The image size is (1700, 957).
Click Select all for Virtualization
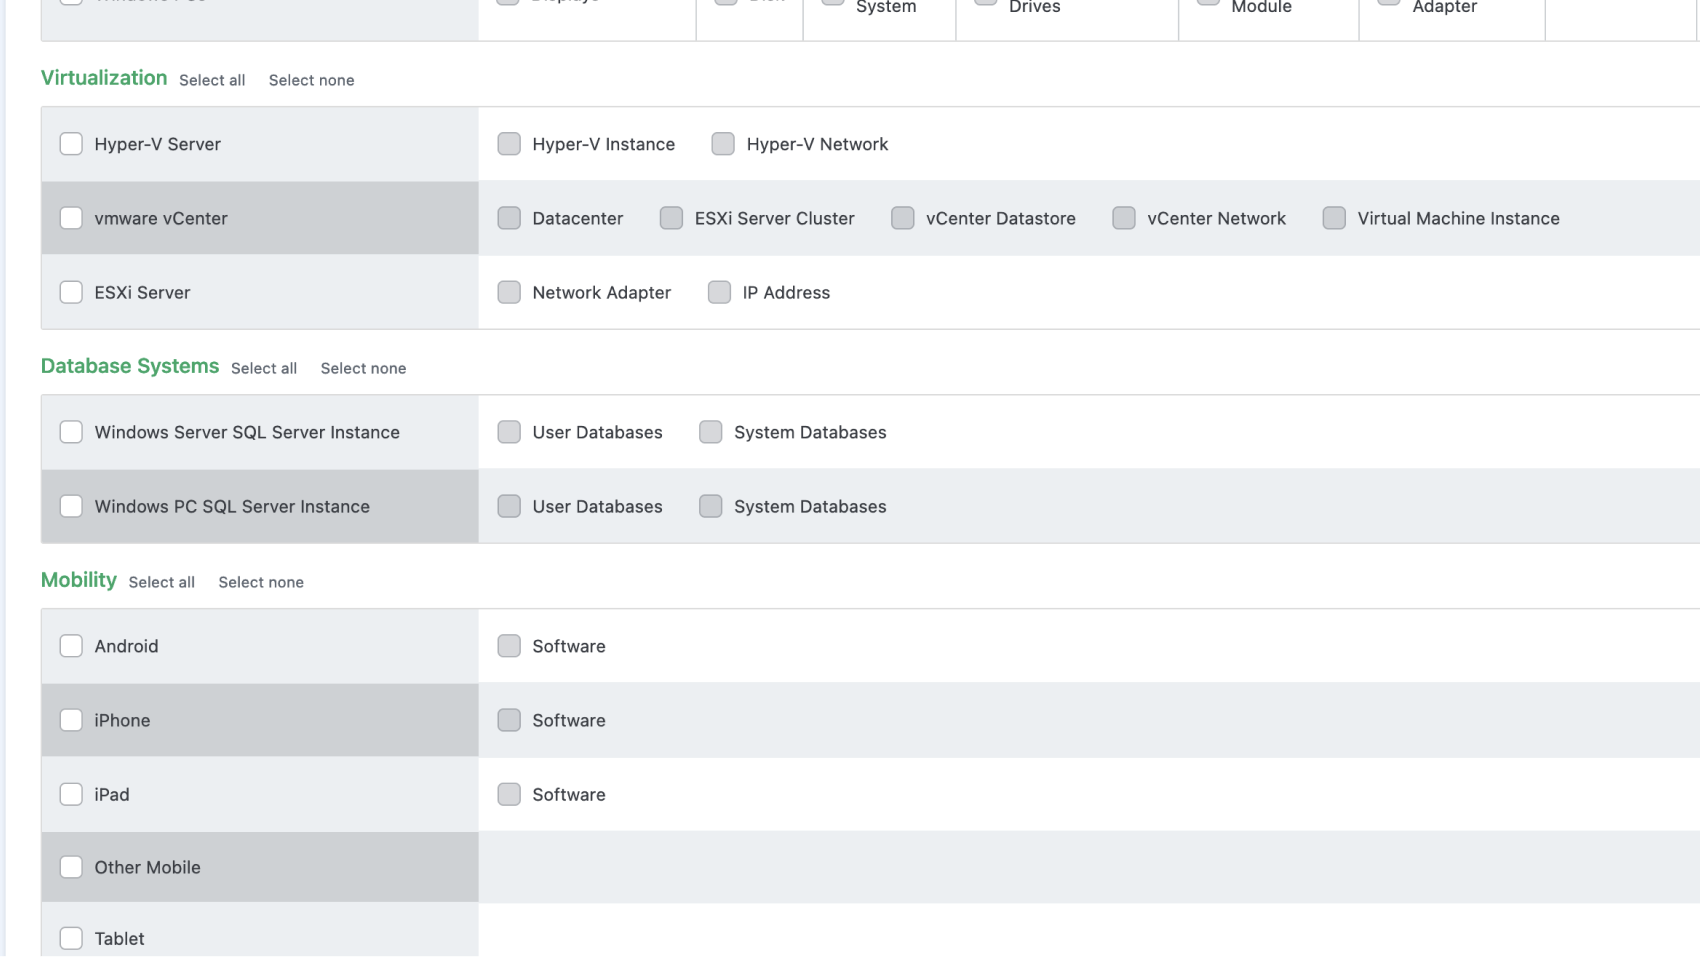212,79
